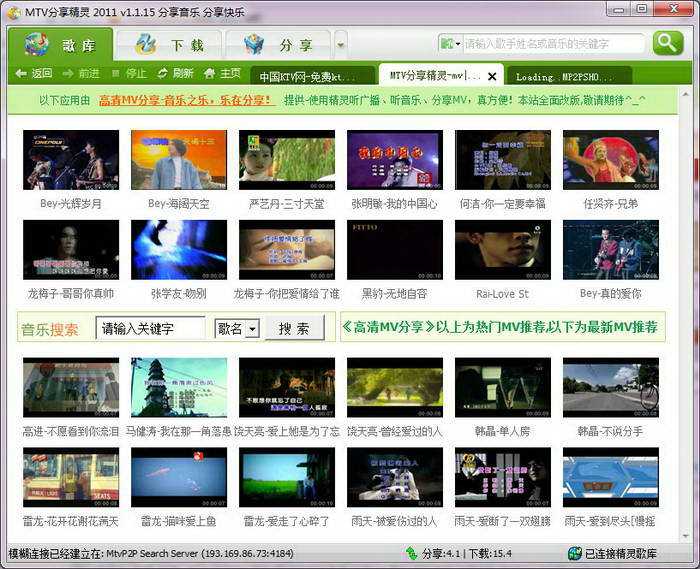Click the scroll down arrow of page scrollbar

[686, 536]
